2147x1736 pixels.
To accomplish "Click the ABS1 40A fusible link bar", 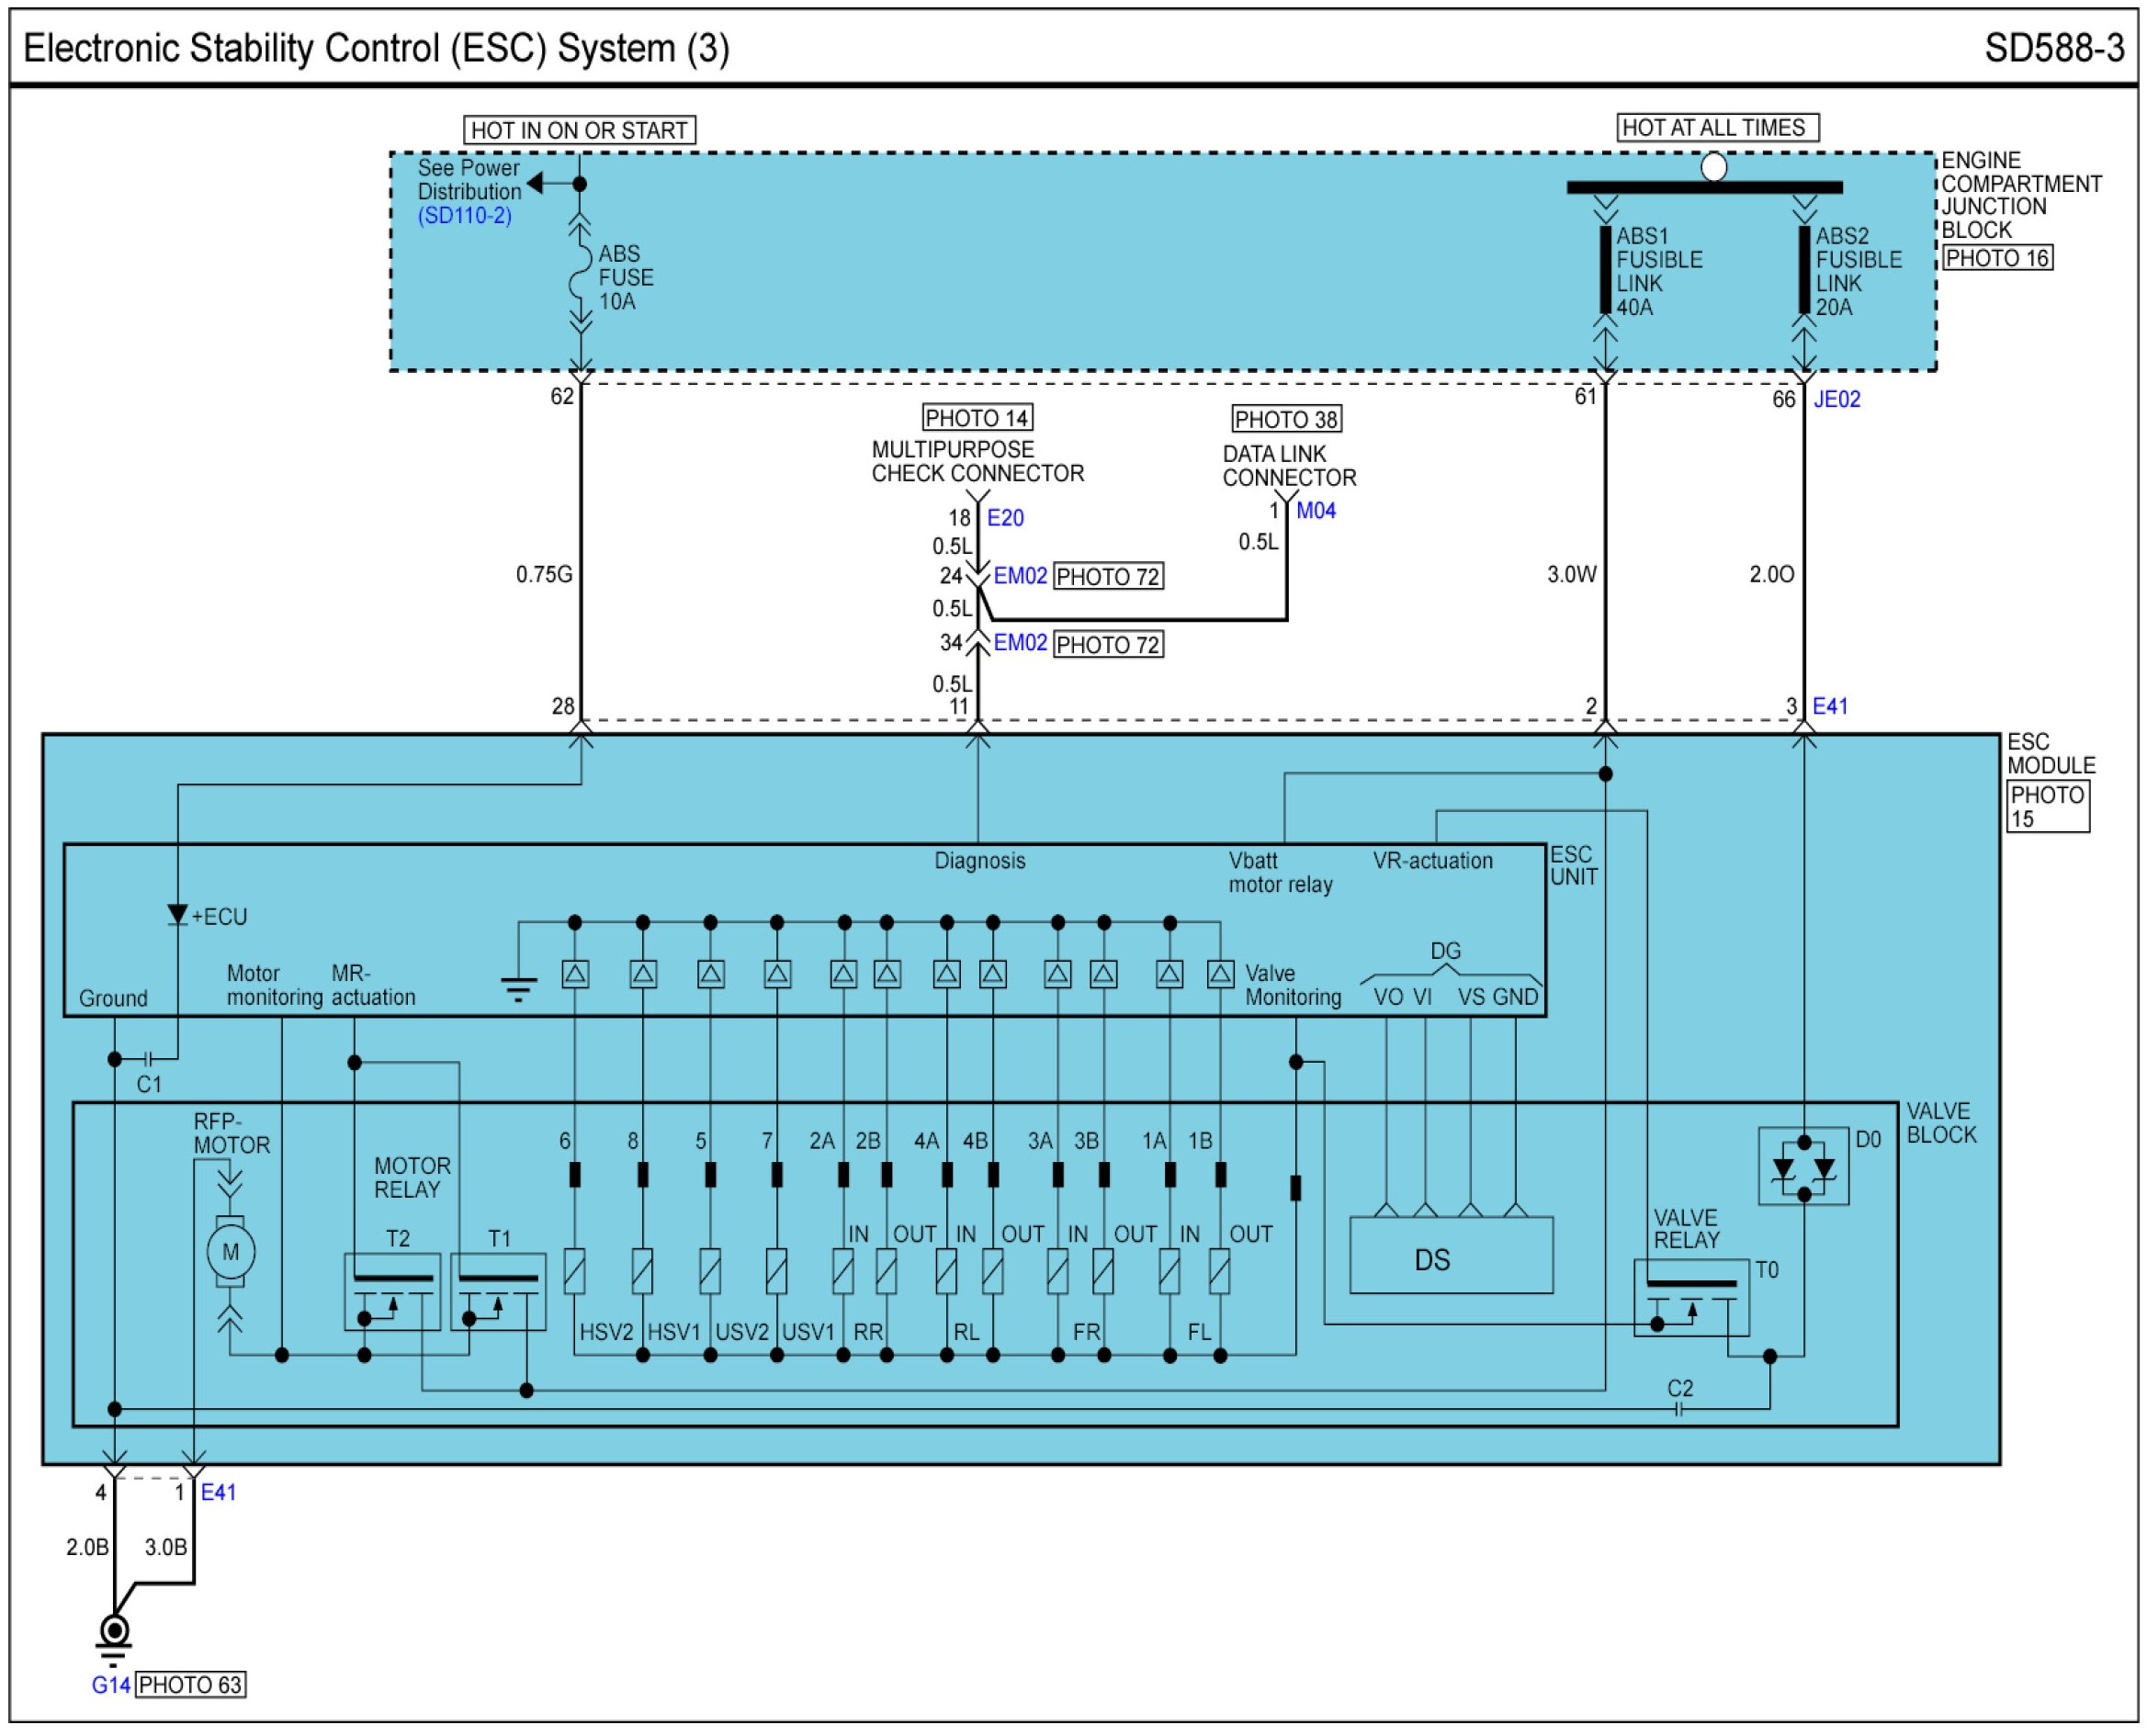I will pyautogui.click(x=1605, y=270).
